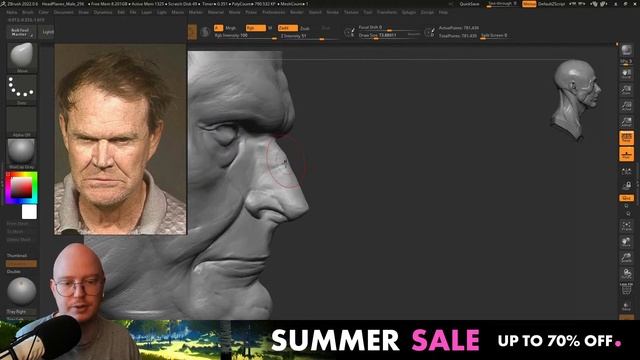
Task: Select the Zoom canvas icon
Action: click(626, 90)
